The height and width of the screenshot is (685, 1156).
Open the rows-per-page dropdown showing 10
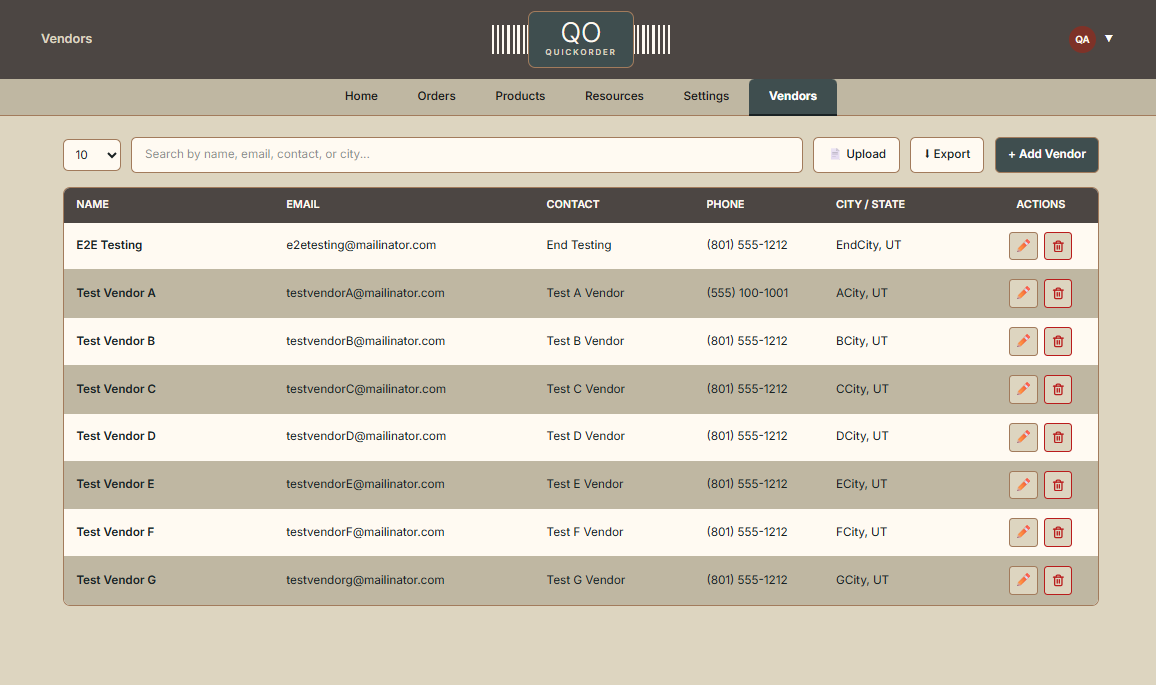coord(92,155)
